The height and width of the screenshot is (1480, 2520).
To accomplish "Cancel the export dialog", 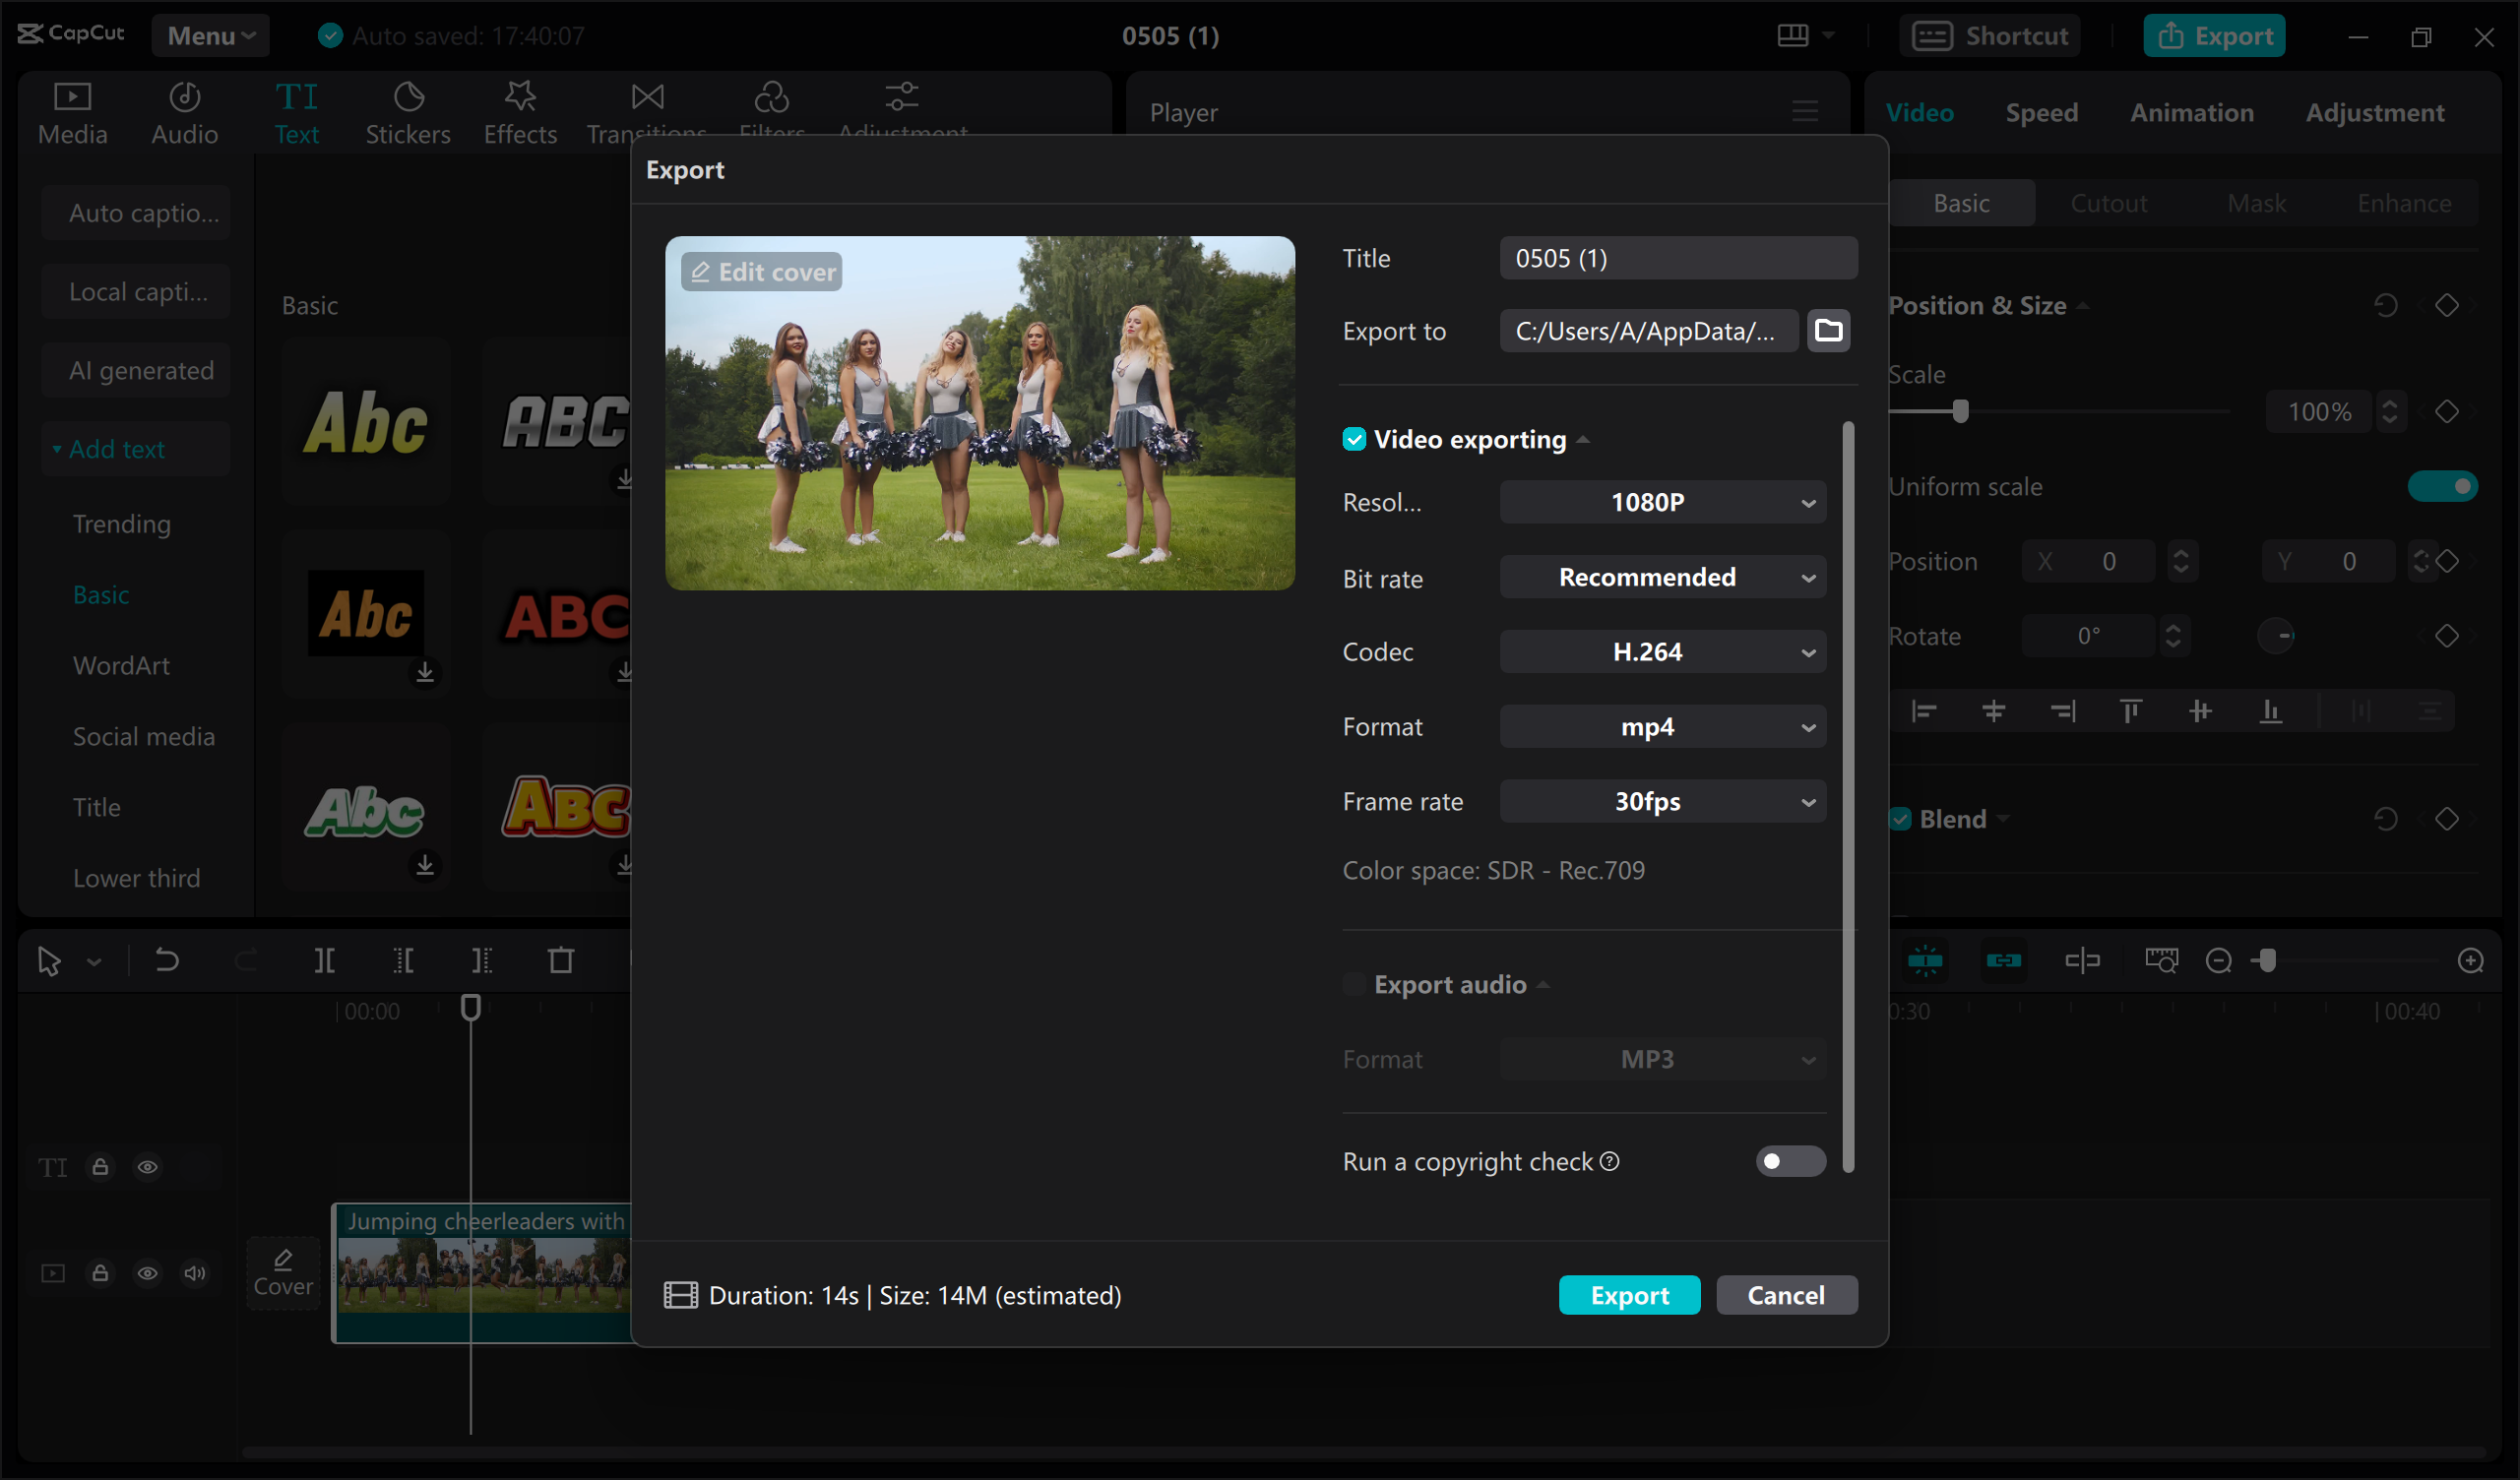I will [x=1787, y=1294].
